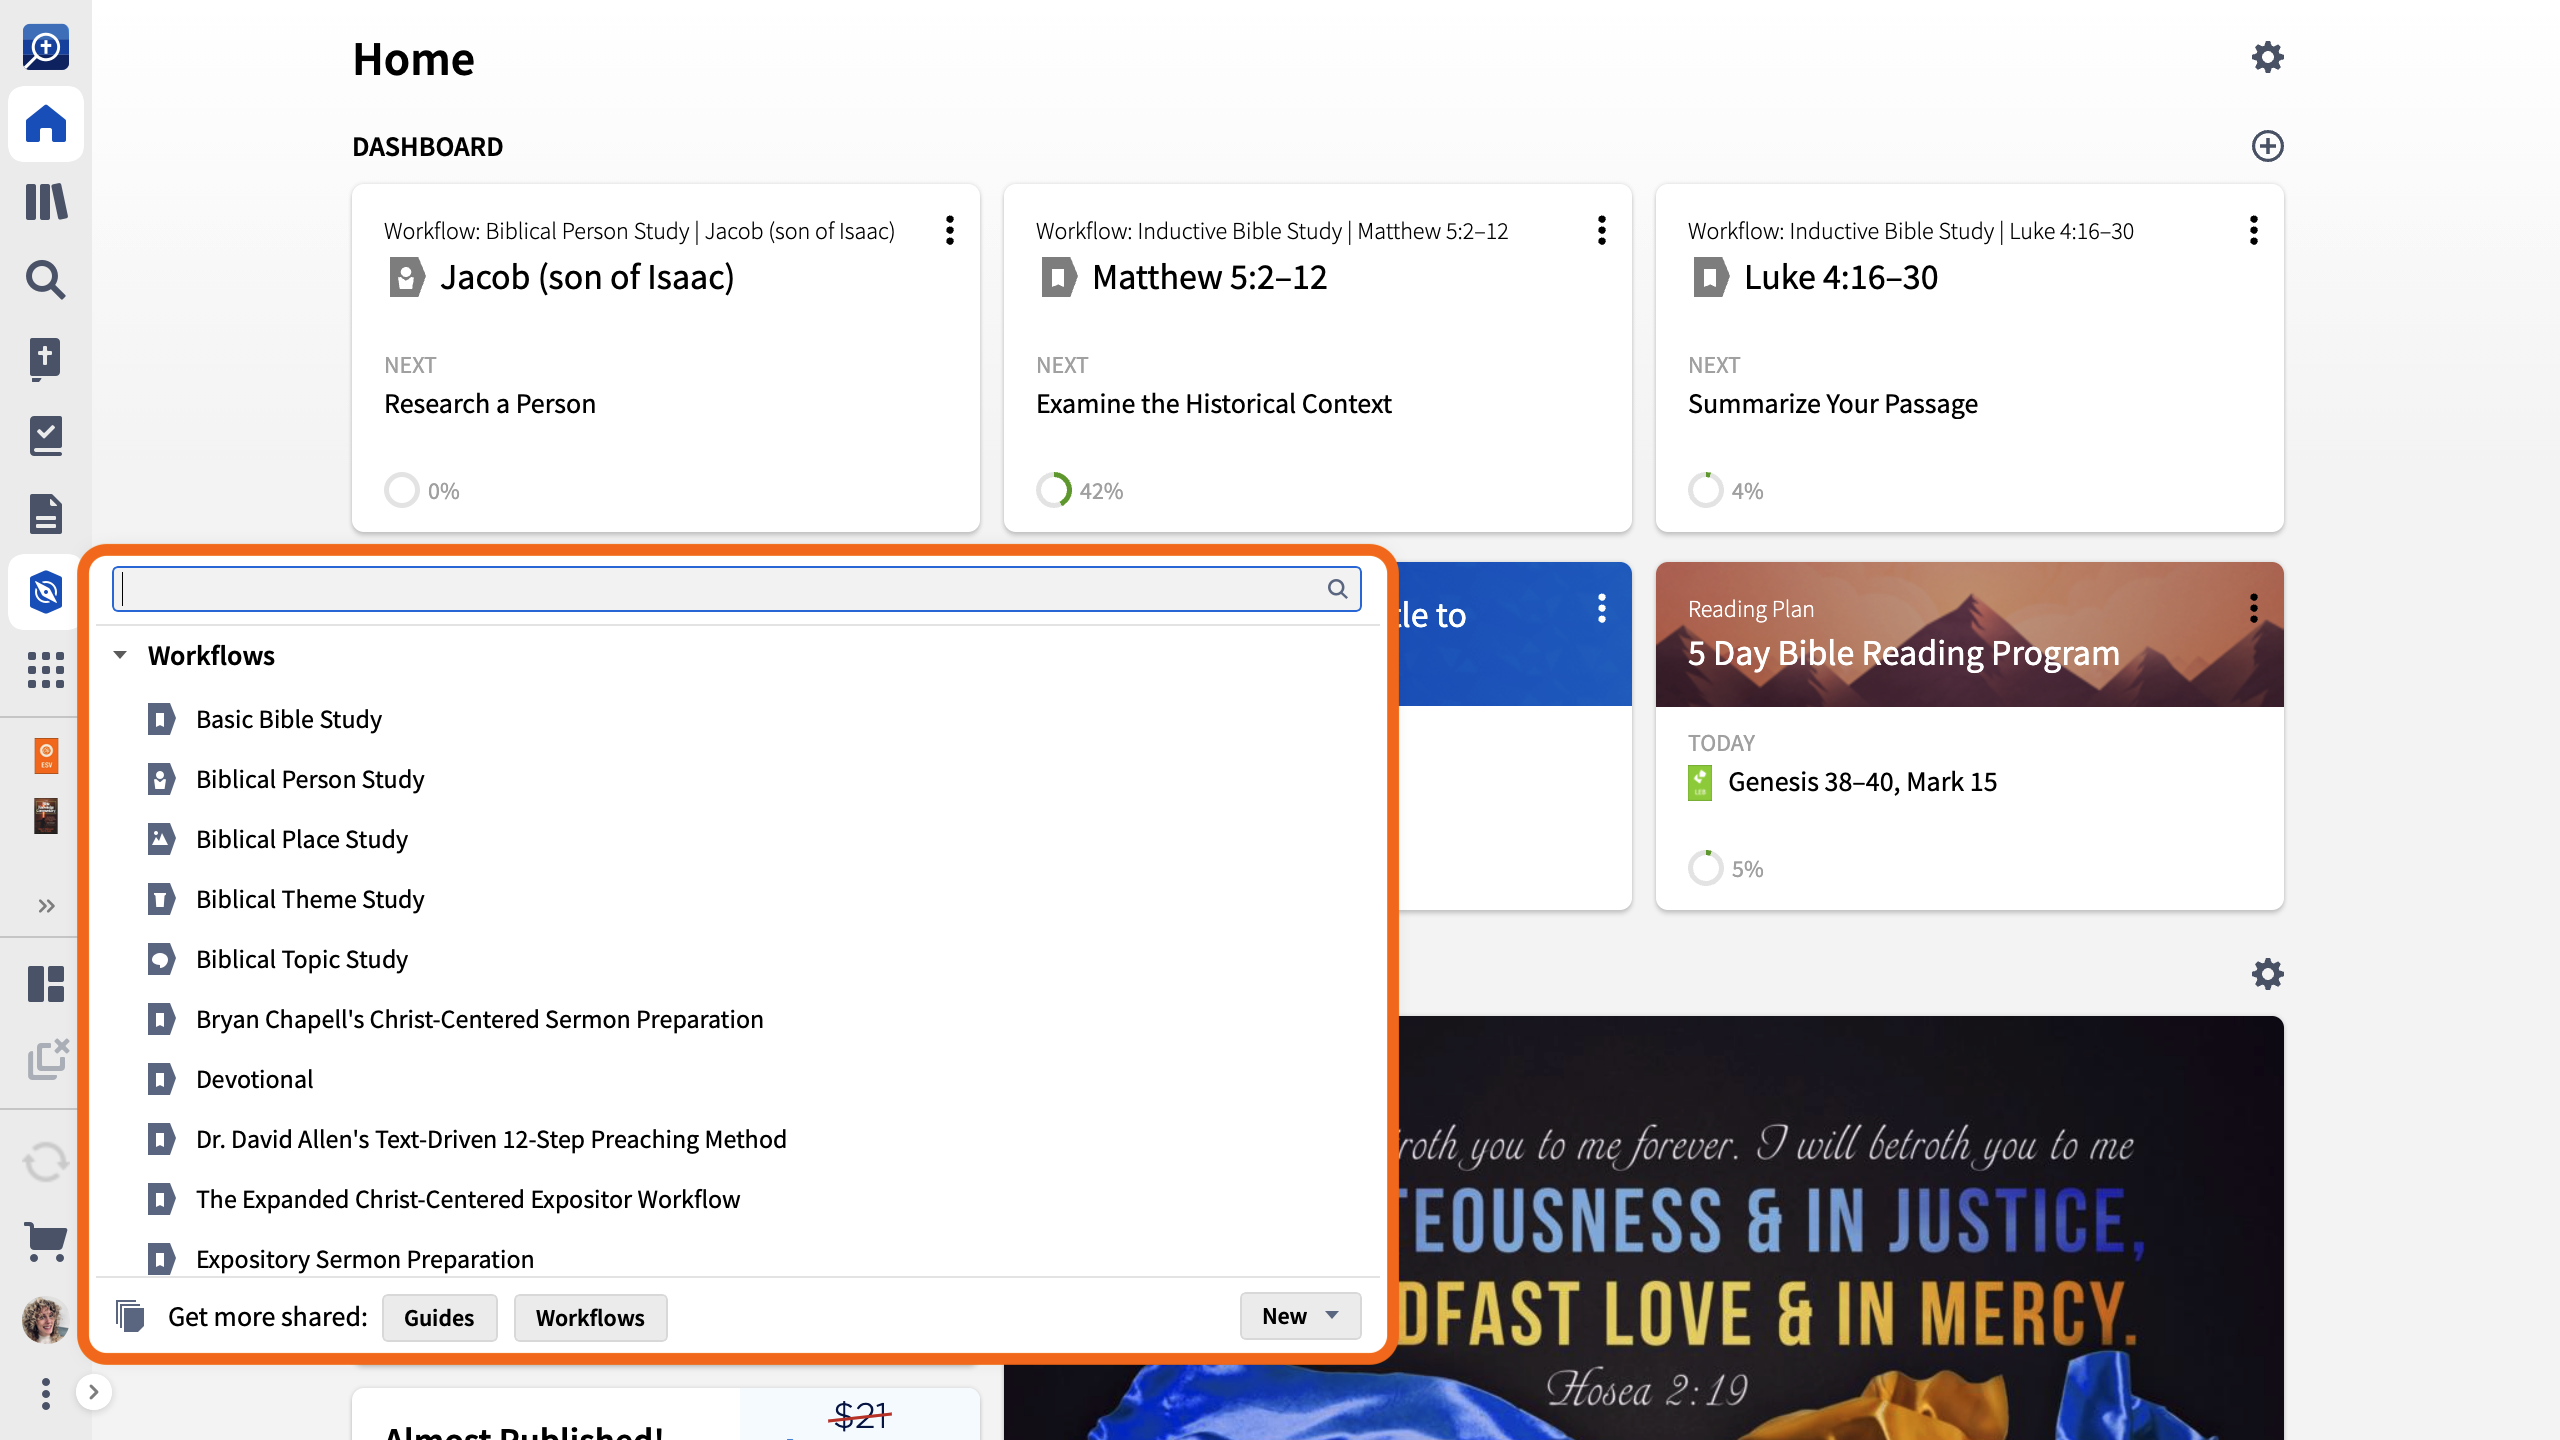This screenshot has height=1440, width=2560.
Task: Open the Logos search app icon
Action: coord(46,47)
